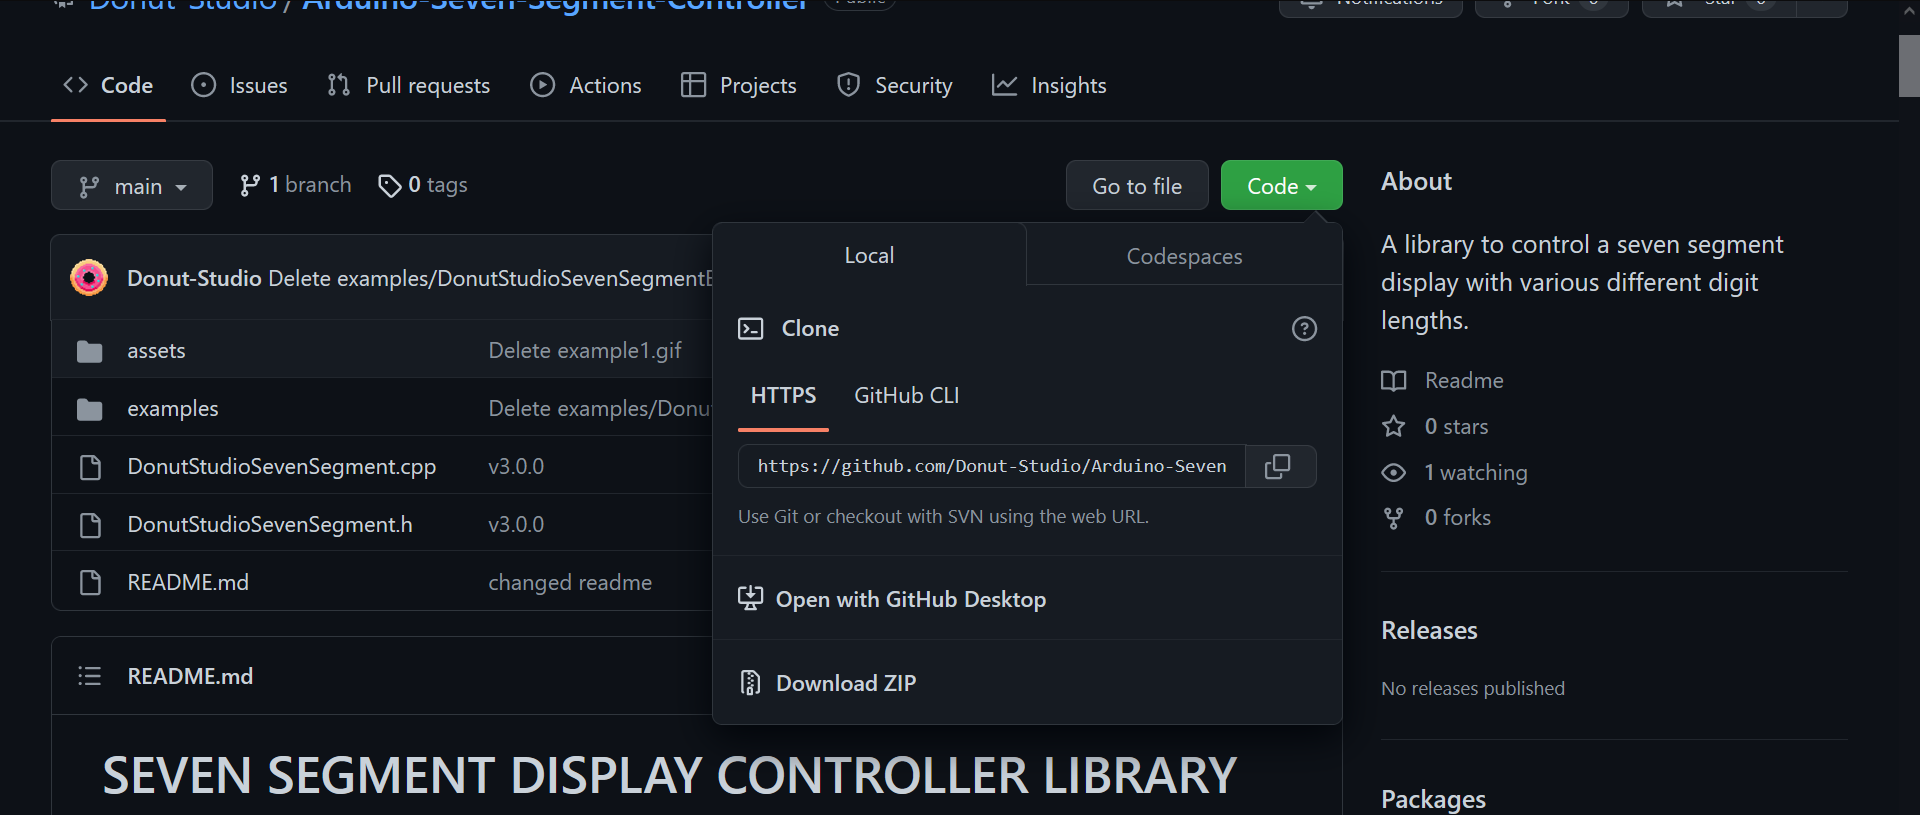Click the zip file icon beside Download ZIP
Screen dimensions: 1920x815
(x=750, y=683)
